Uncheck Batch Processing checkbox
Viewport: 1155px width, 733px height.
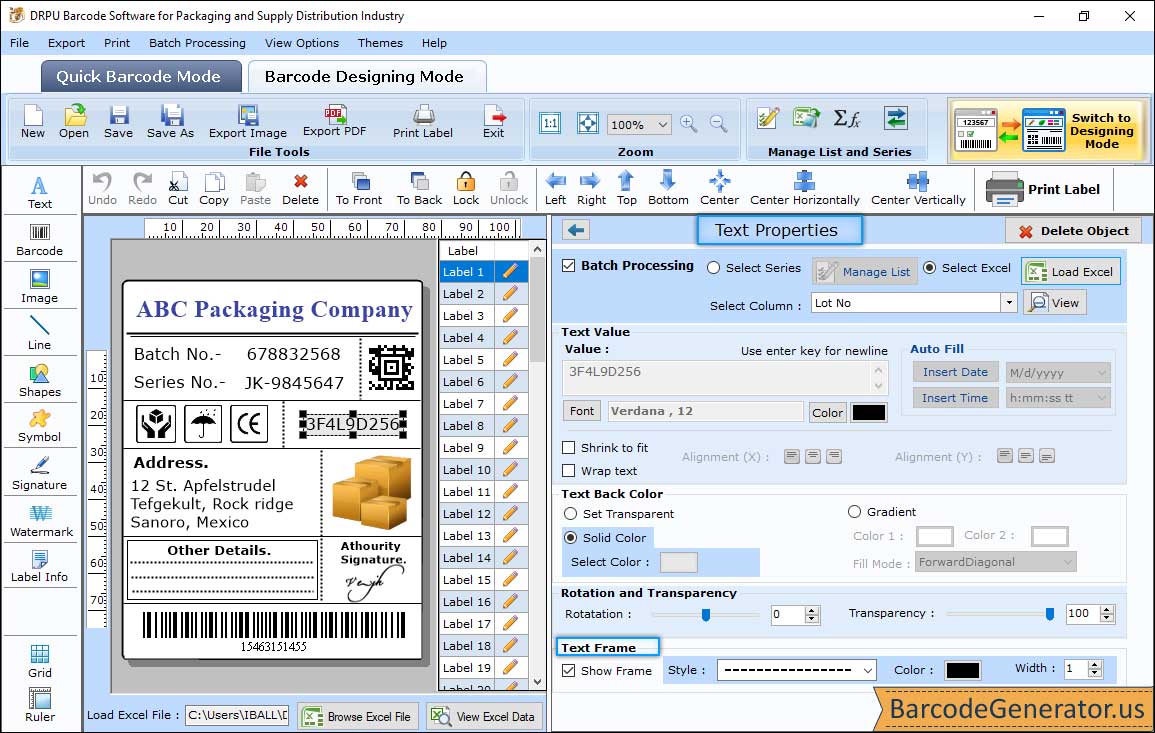coord(569,265)
